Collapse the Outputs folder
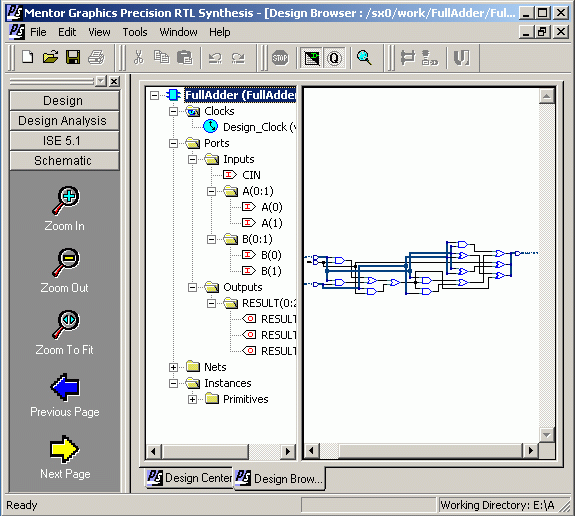The height and width of the screenshot is (516, 575). tap(193, 287)
